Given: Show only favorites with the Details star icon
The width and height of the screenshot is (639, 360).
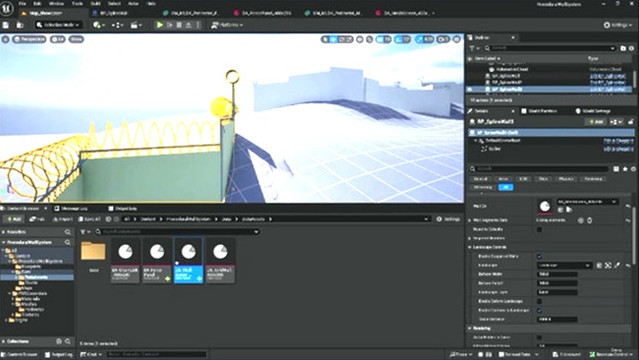Looking at the screenshot, I should pos(625,168).
